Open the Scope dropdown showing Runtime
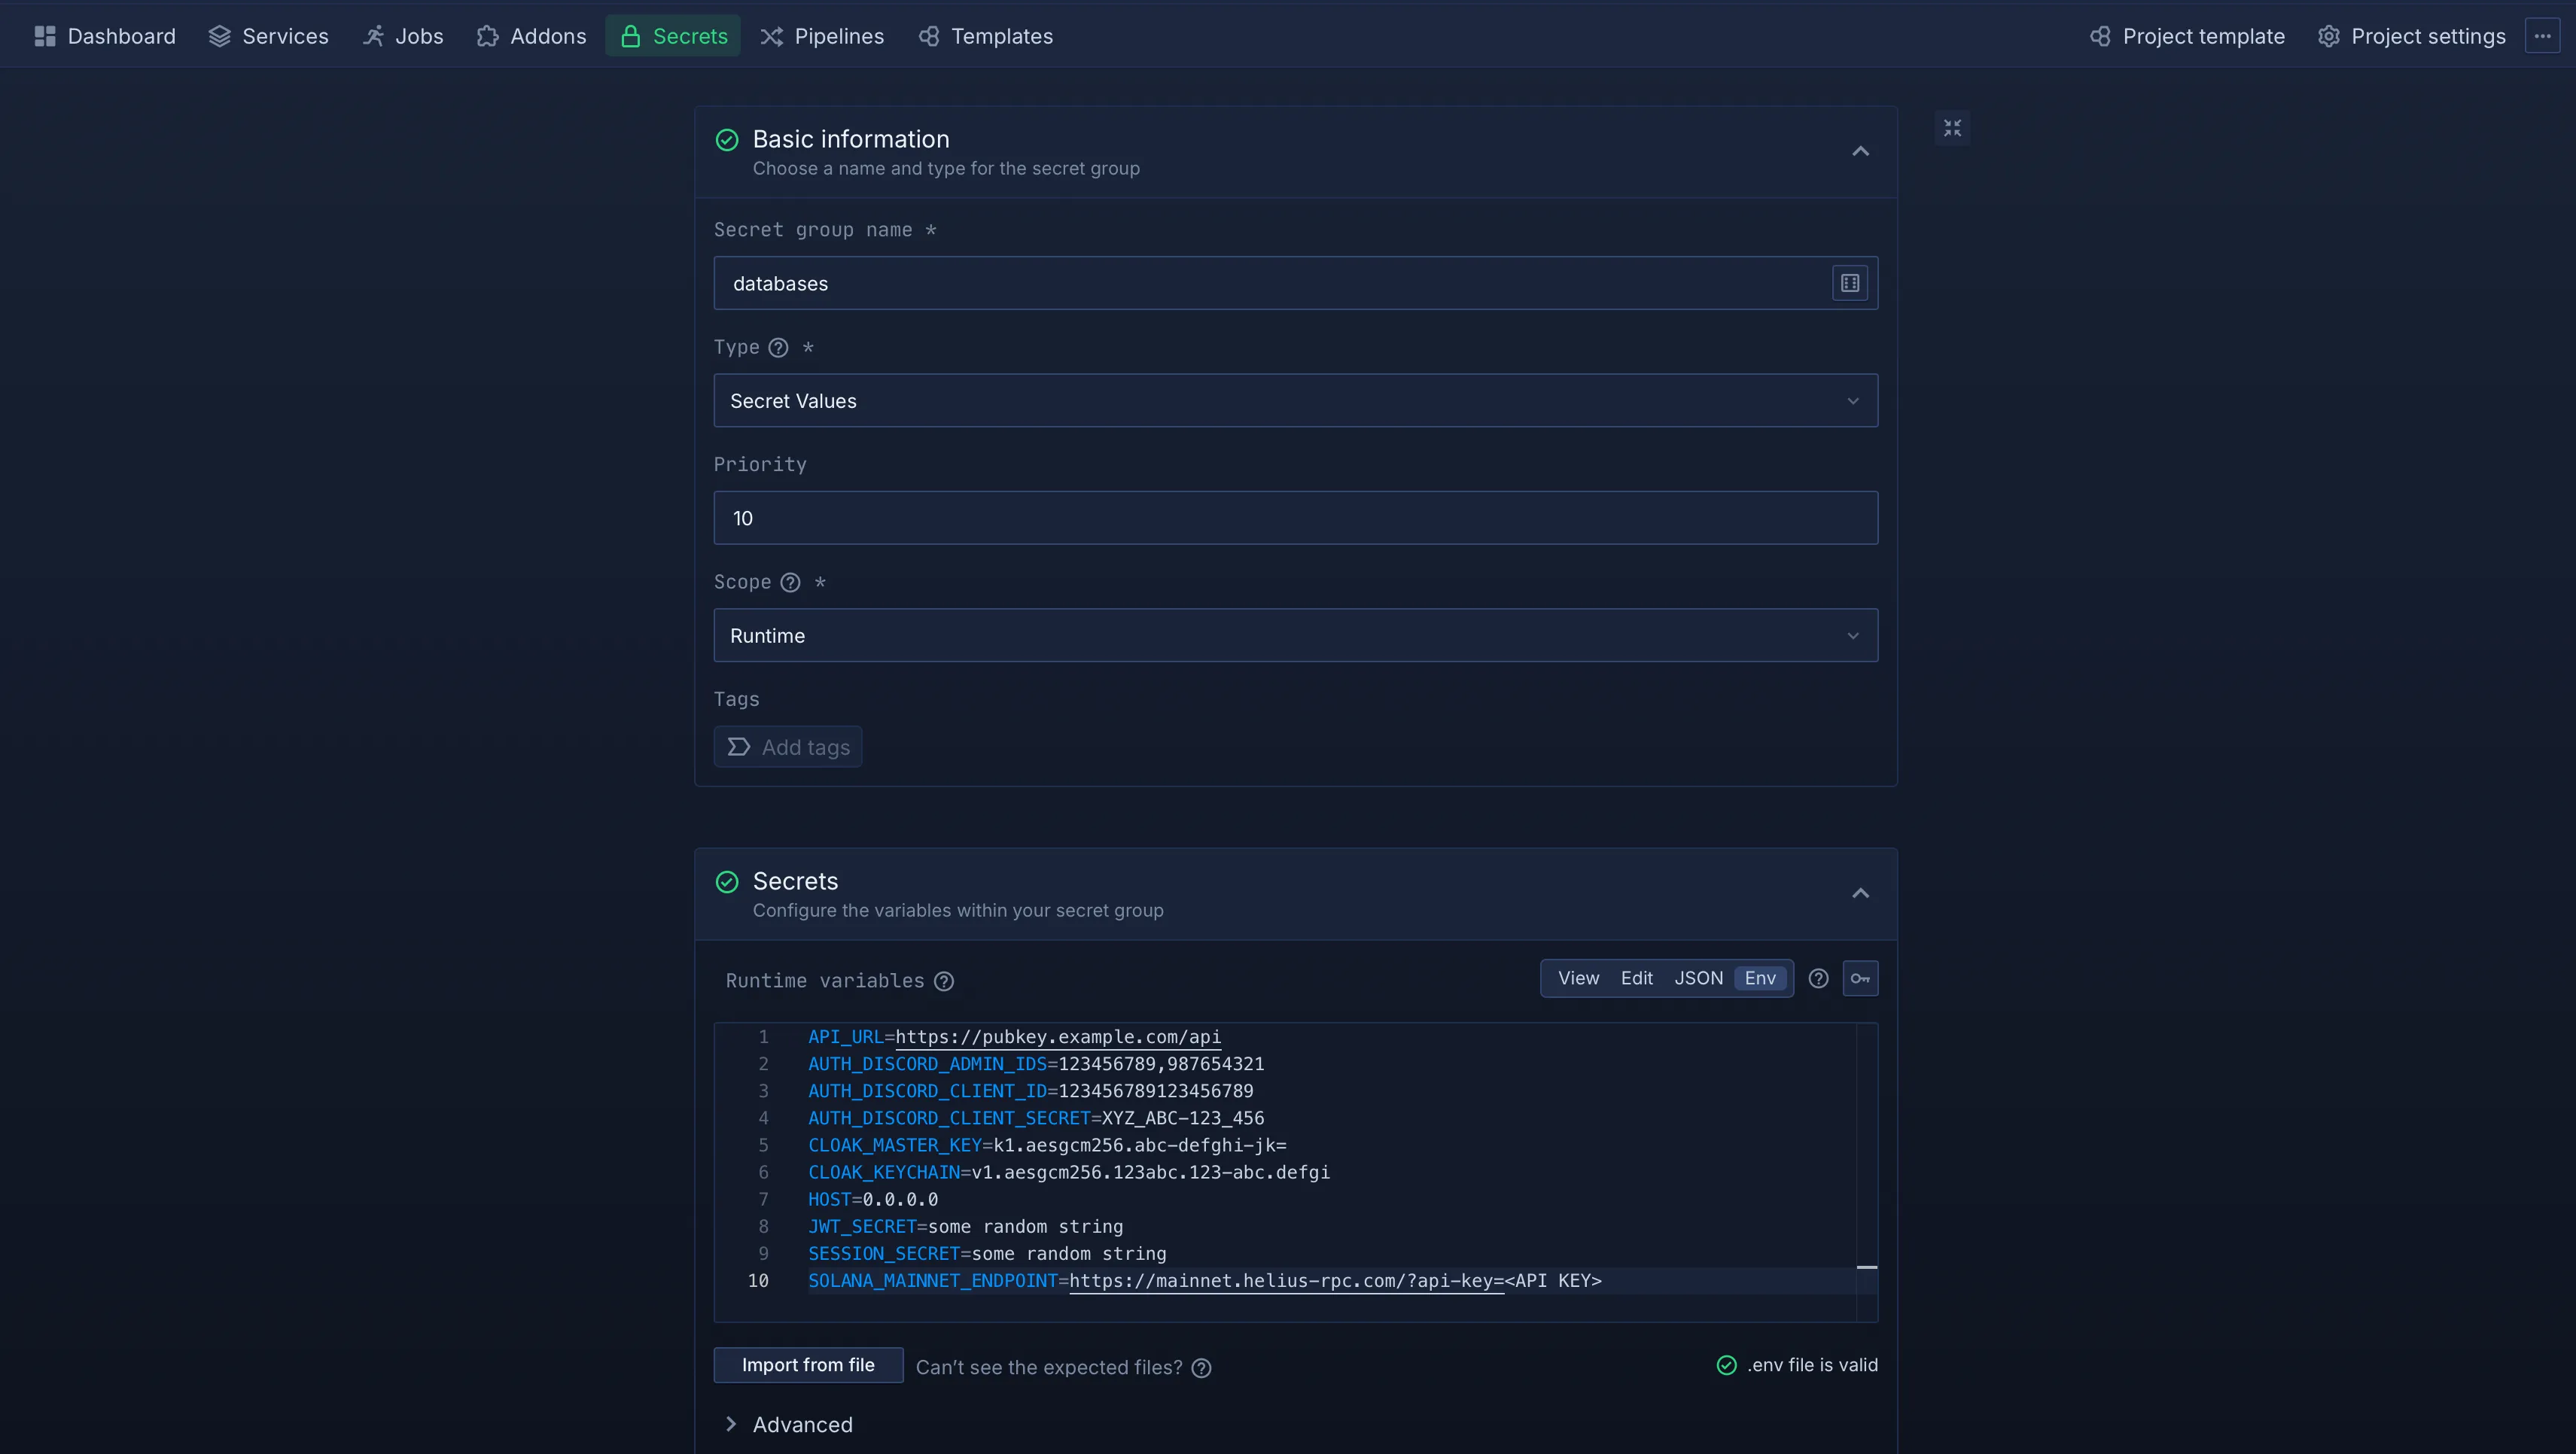The image size is (2576, 1454). click(1295, 635)
